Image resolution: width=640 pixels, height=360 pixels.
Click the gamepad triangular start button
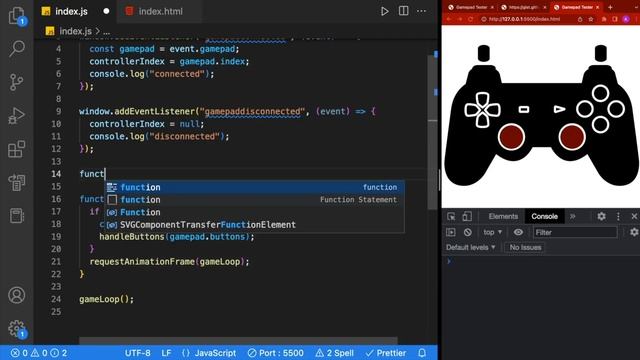point(559,109)
